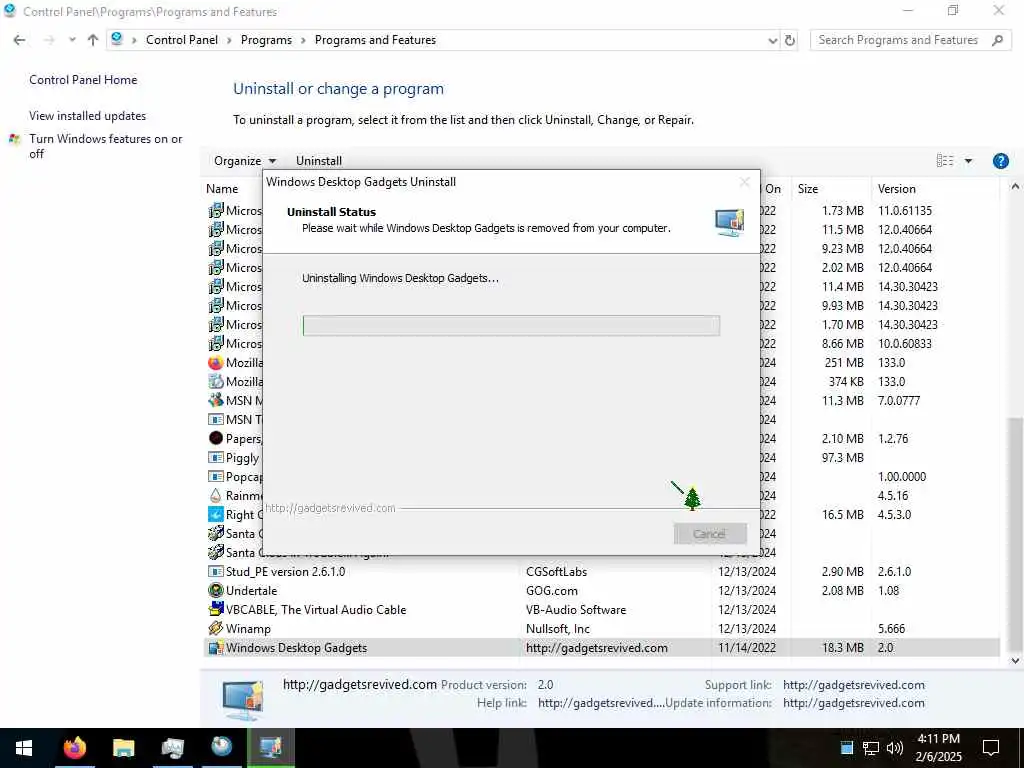1024x768 pixels.
Task: Open Turn Windows features on or off
Action: click(x=105, y=146)
